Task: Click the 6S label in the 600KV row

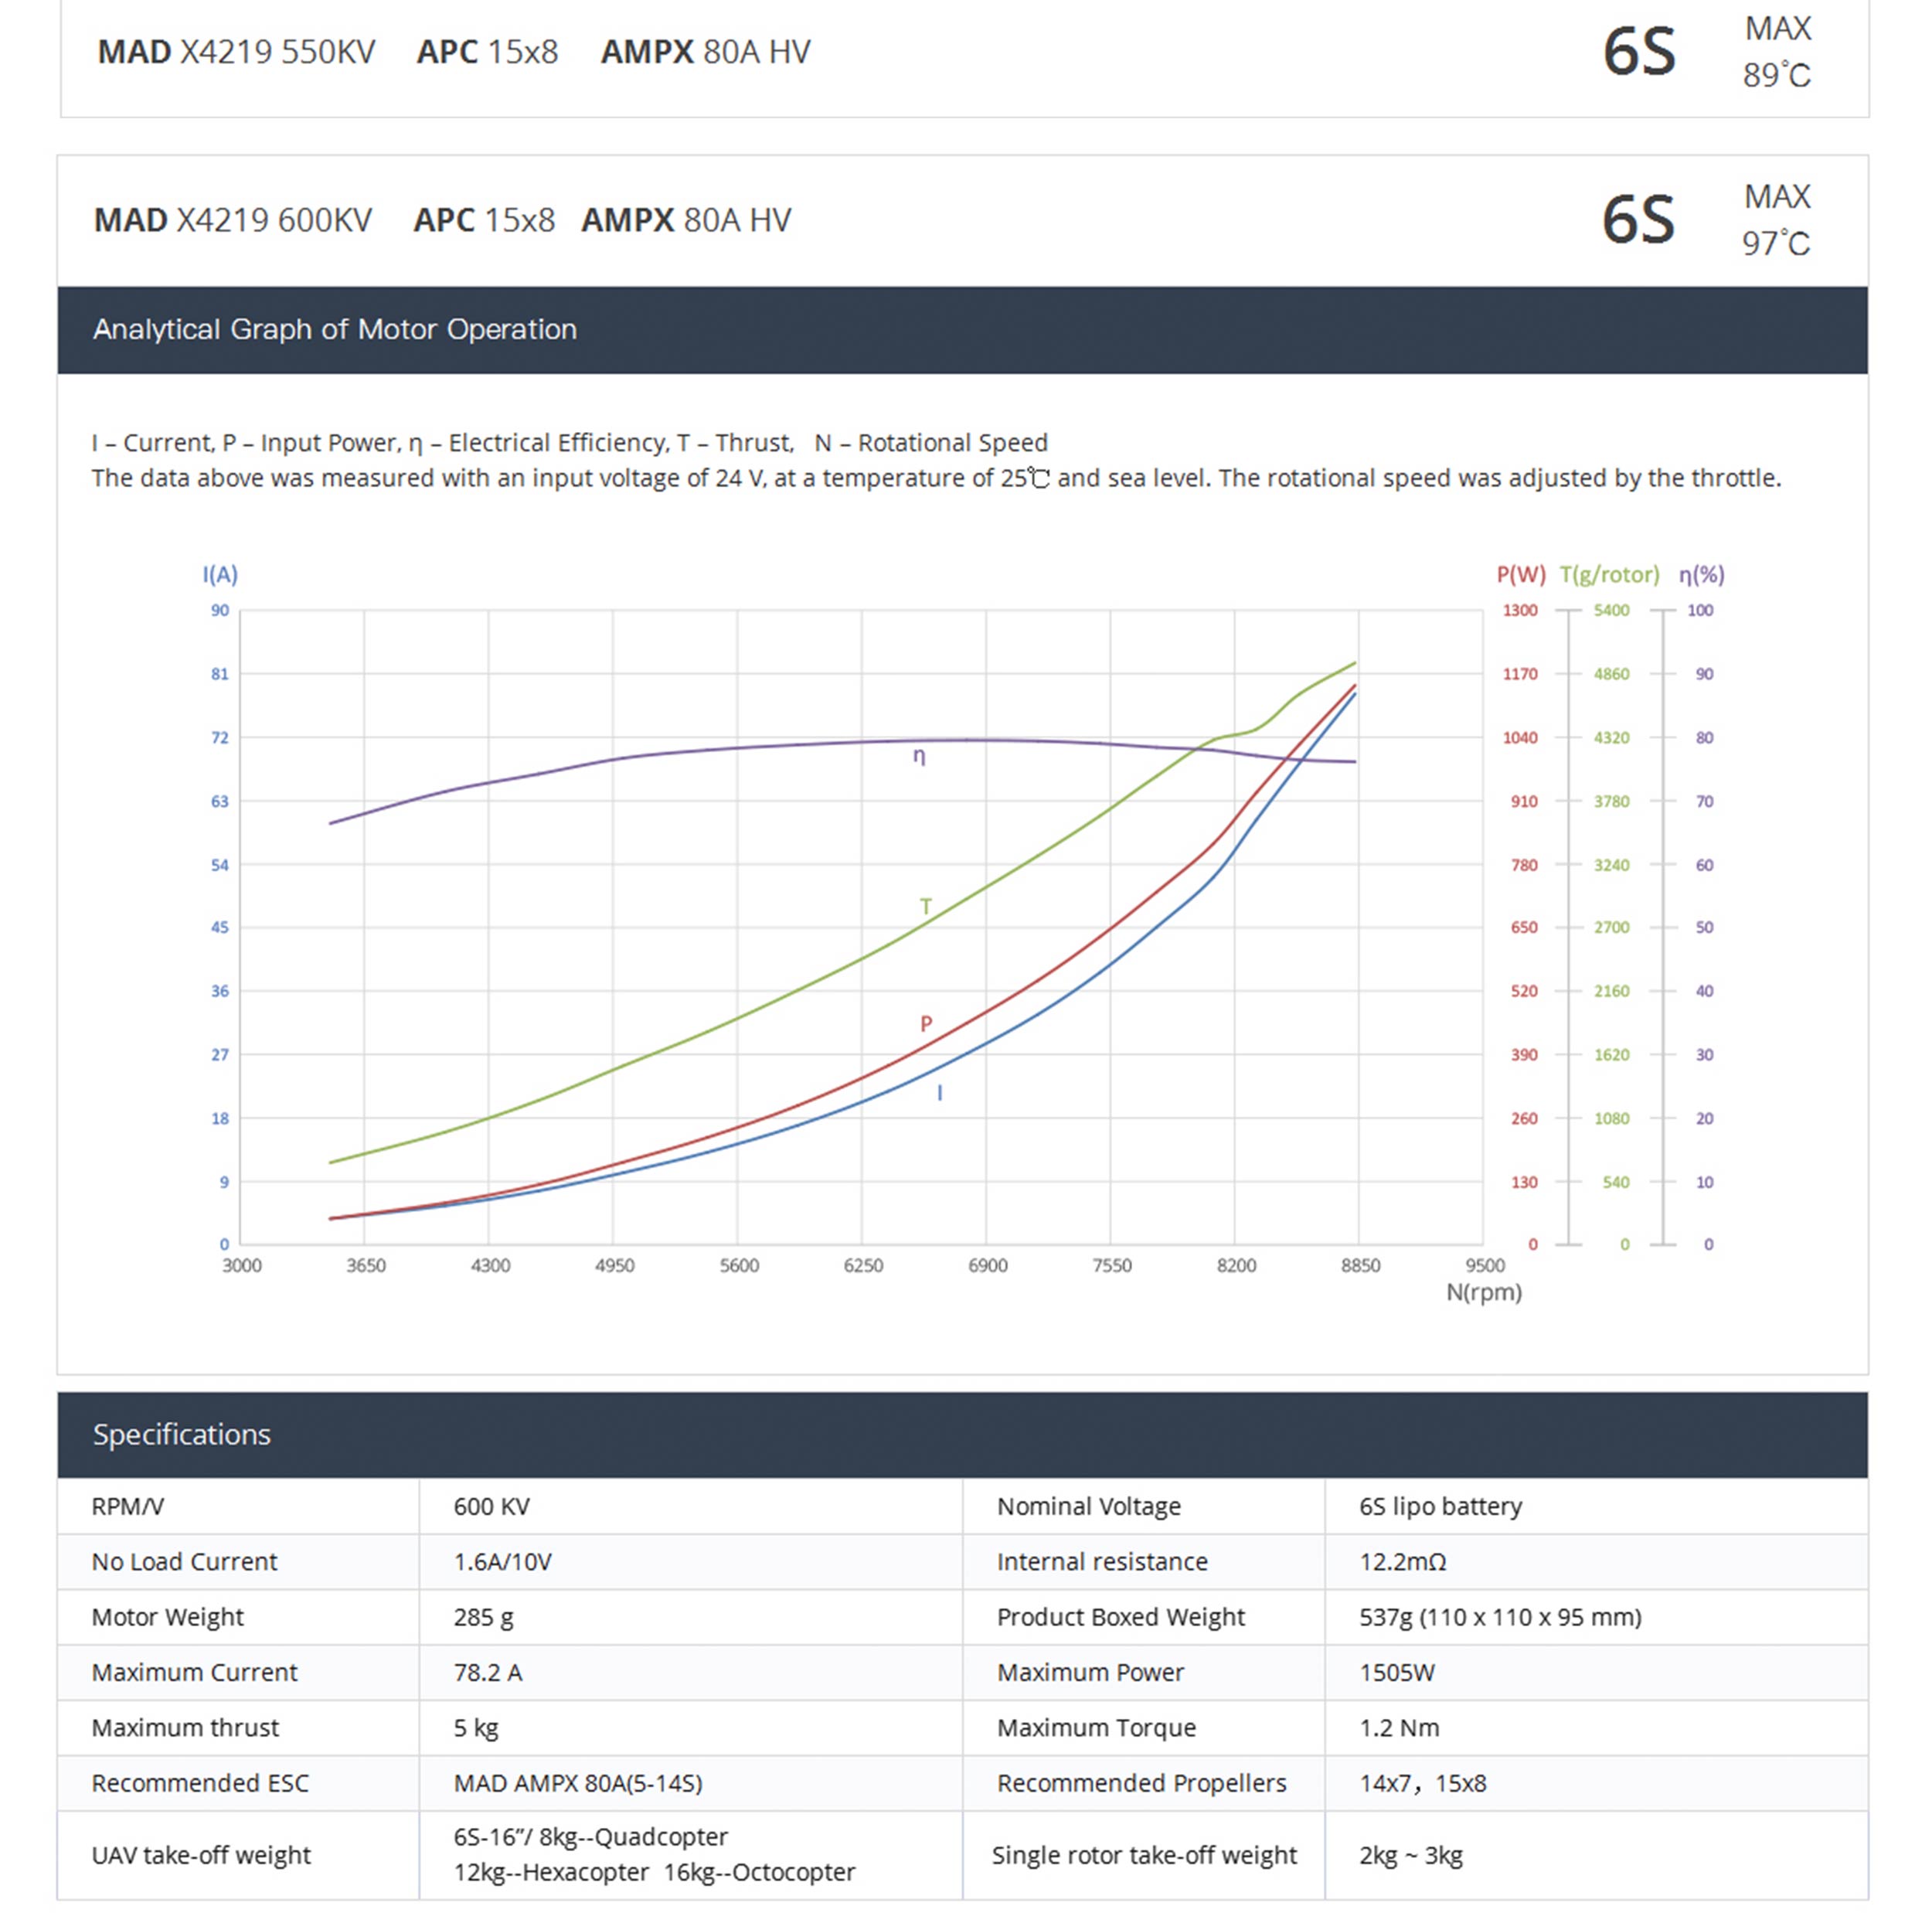Action: coord(1638,220)
